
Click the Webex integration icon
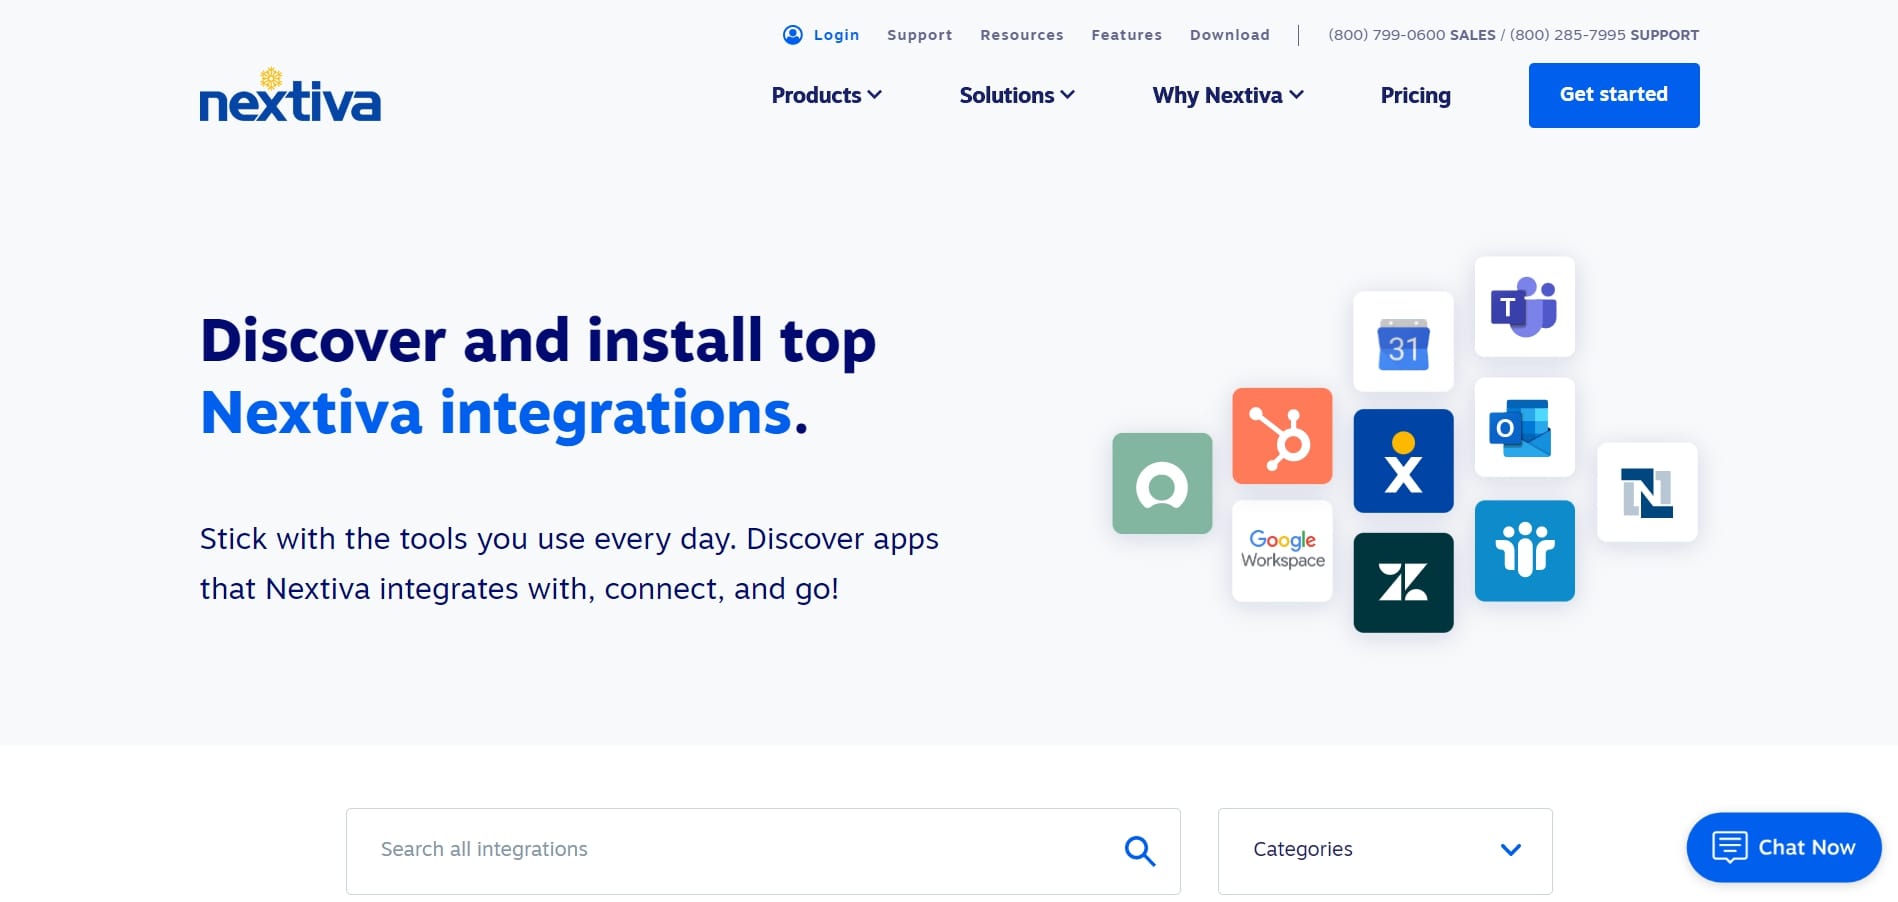point(1524,551)
